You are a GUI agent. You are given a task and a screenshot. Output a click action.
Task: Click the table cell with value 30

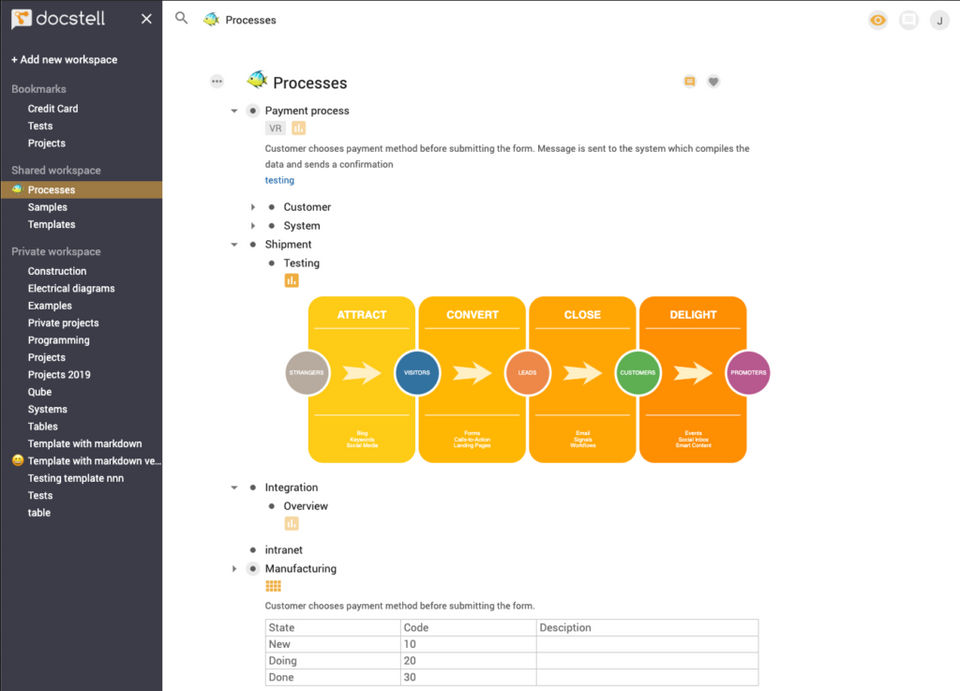(x=468, y=677)
